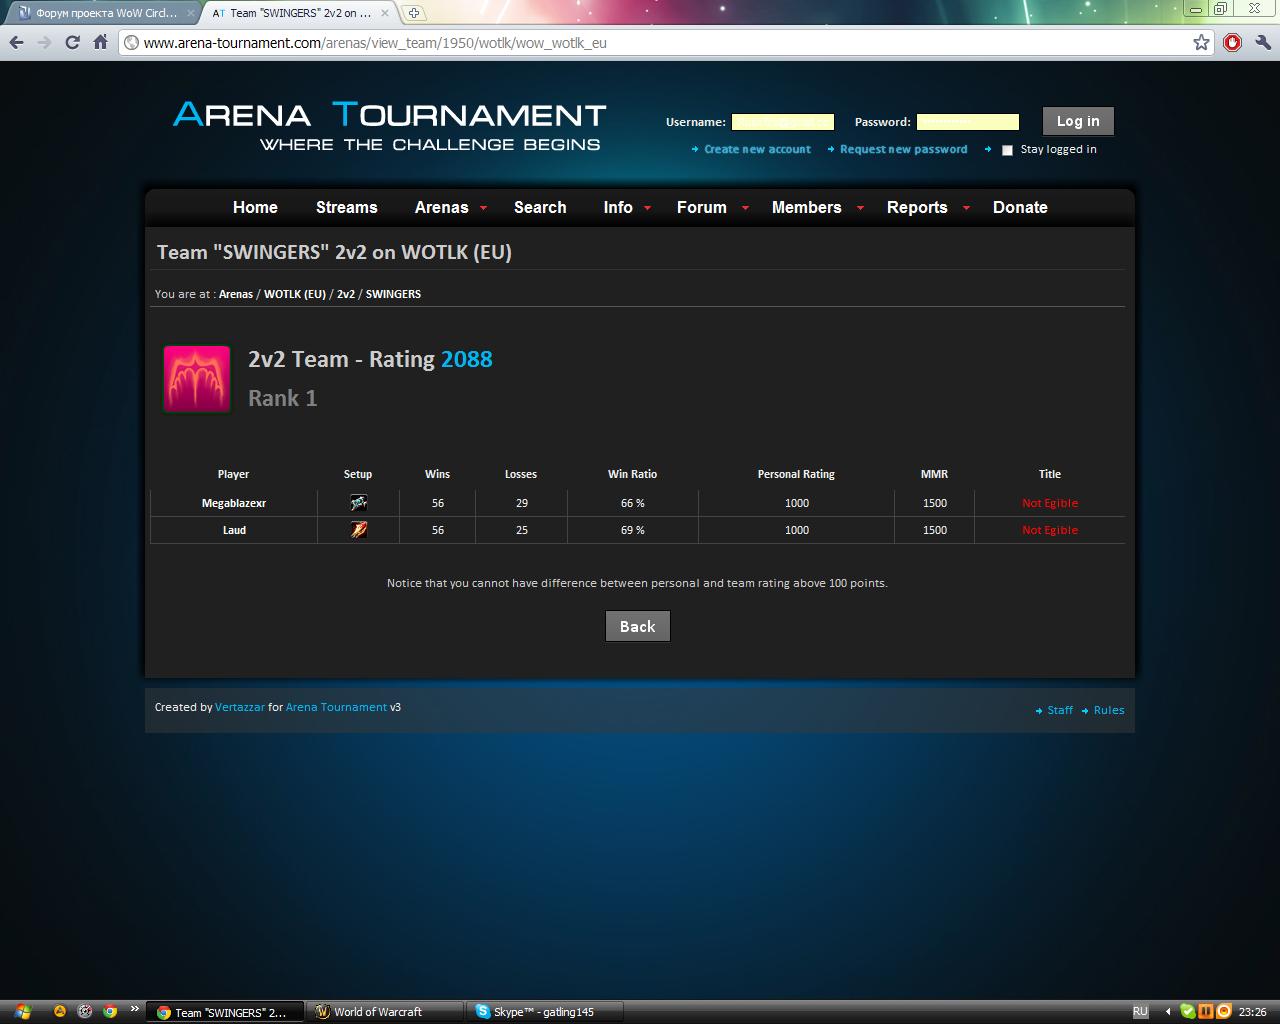Reload the page with the refresh icon
Viewport: 1280px width, 1024px height.
pos(72,42)
